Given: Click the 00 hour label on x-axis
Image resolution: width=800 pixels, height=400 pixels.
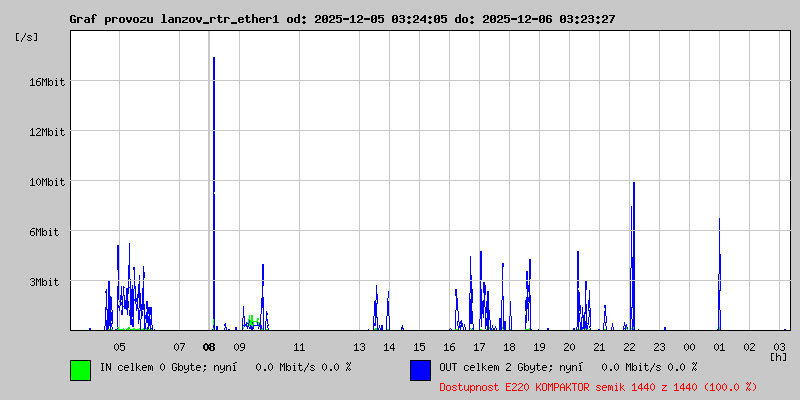Looking at the screenshot, I should point(689,347).
